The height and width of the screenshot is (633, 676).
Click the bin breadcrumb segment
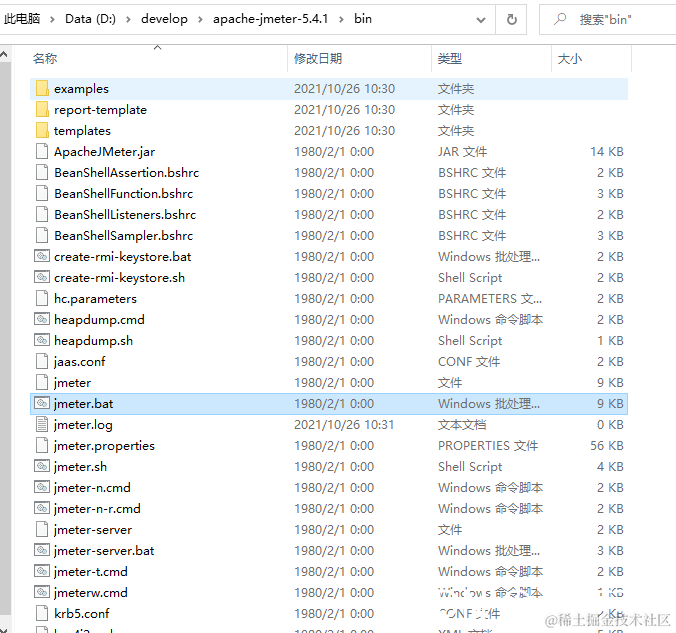point(363,19)
